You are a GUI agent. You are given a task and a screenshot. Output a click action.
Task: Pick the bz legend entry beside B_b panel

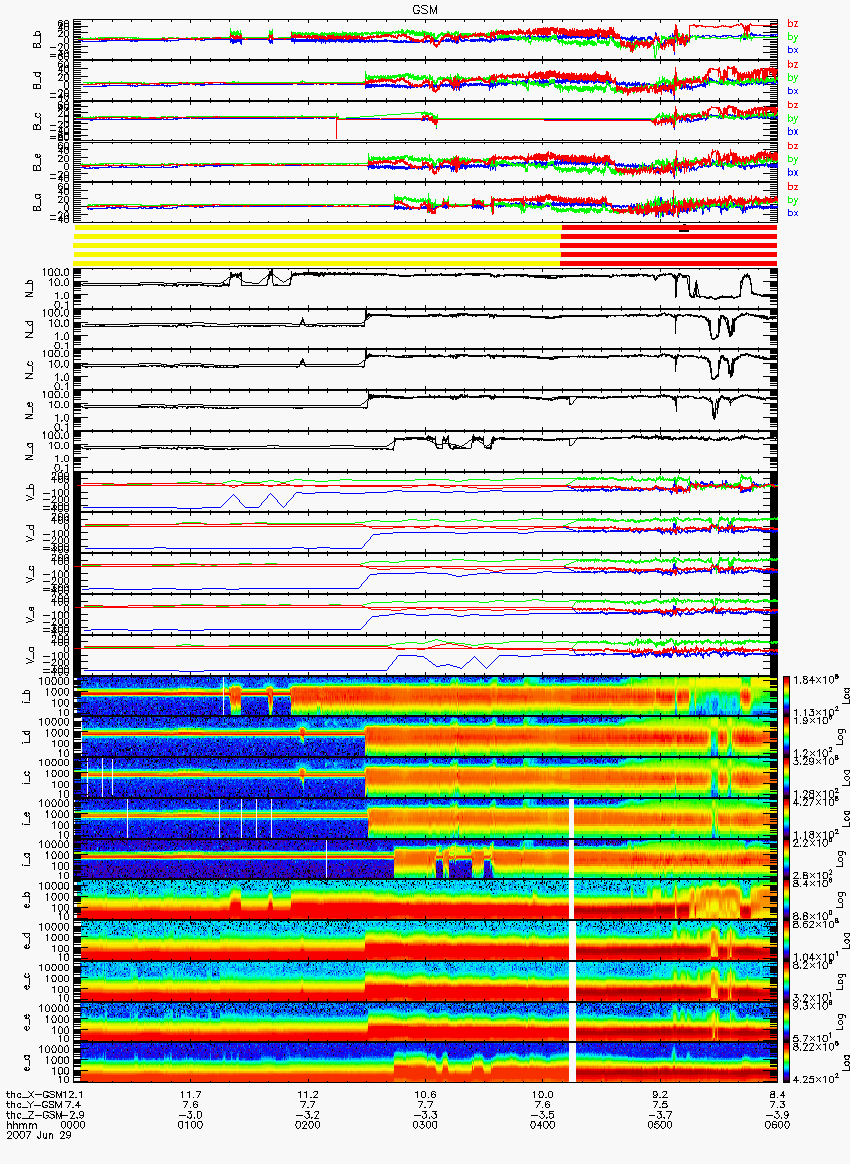(792, 24)
